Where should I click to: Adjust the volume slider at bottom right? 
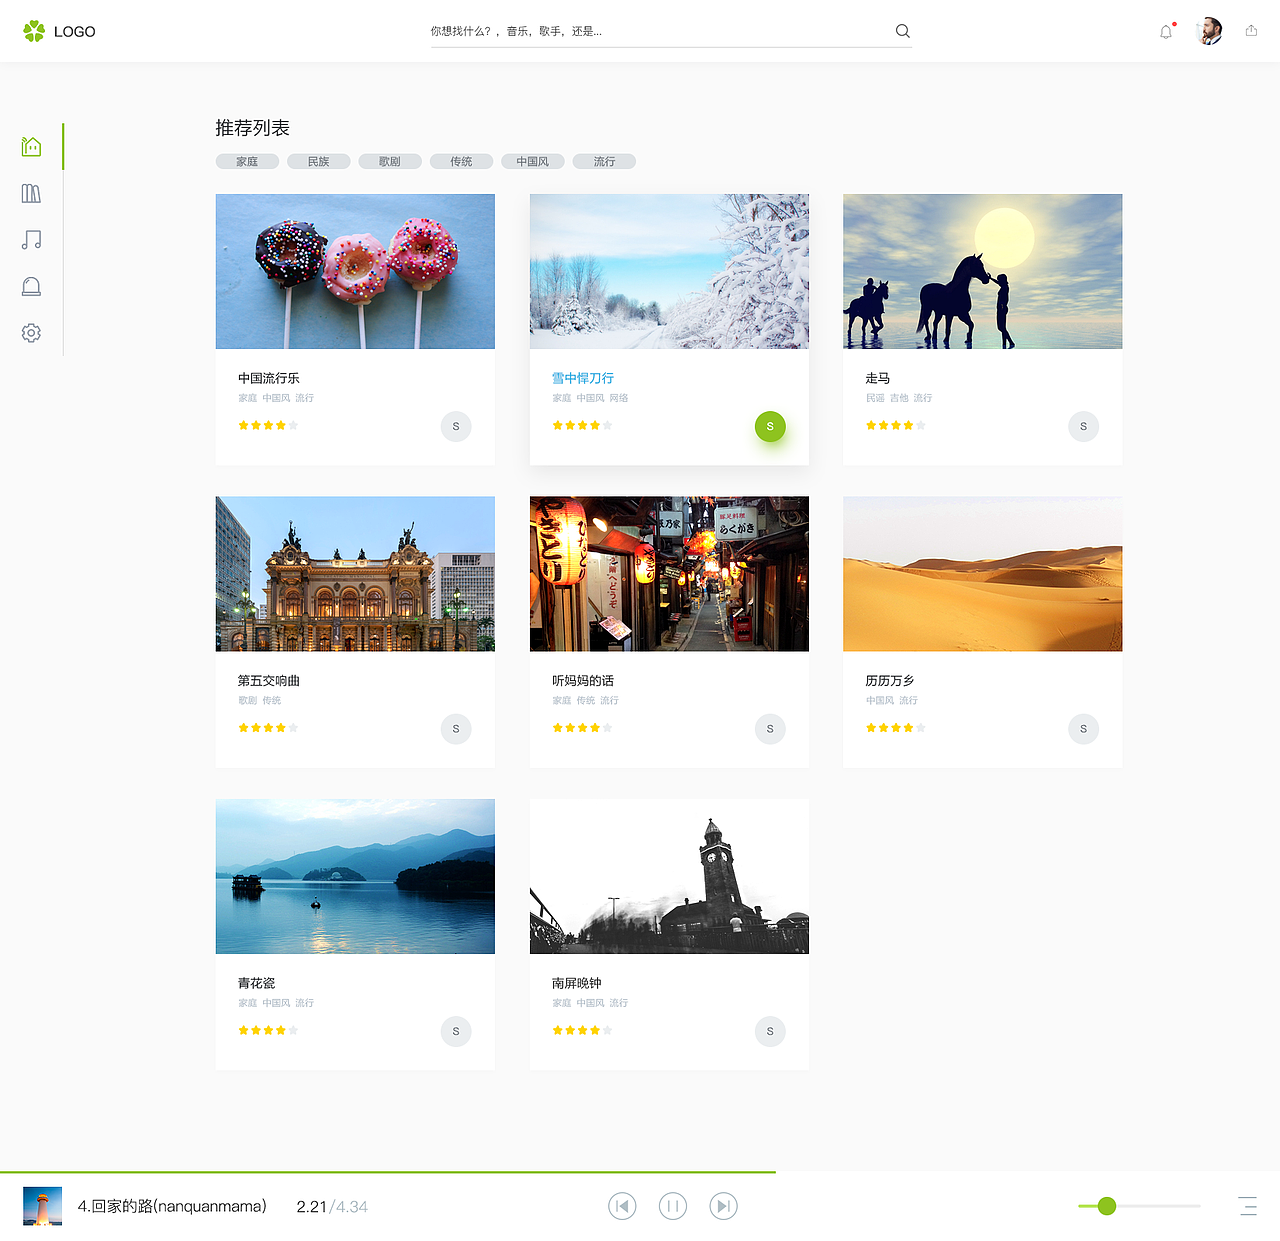[1105, 1207]
